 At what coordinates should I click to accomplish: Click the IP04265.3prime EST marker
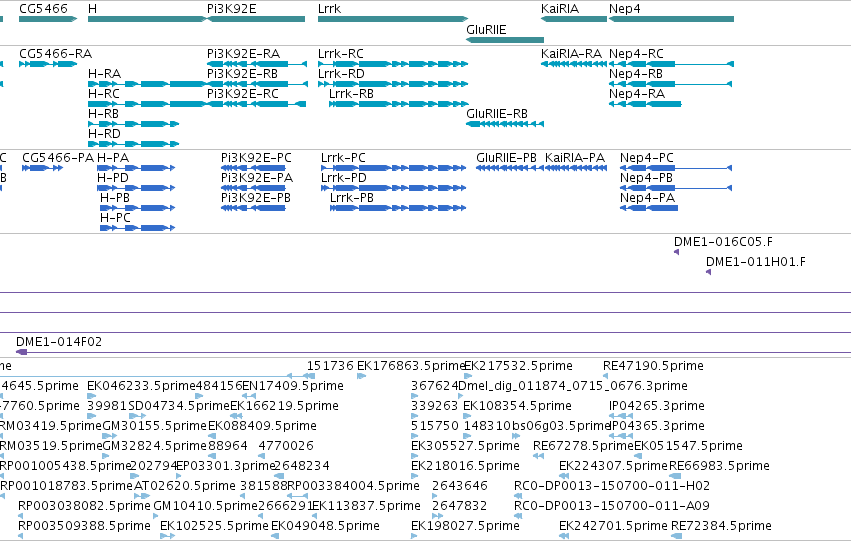click(620, 416)
